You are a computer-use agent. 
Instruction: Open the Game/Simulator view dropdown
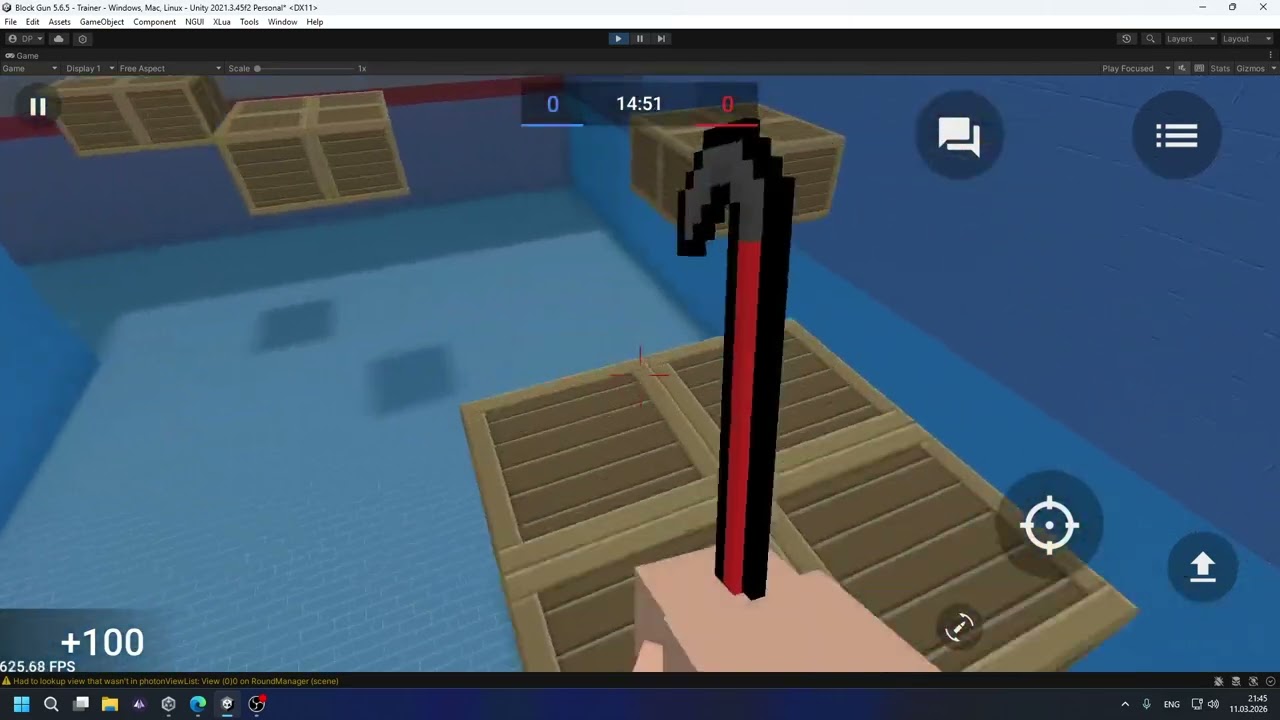click(29, 68)
